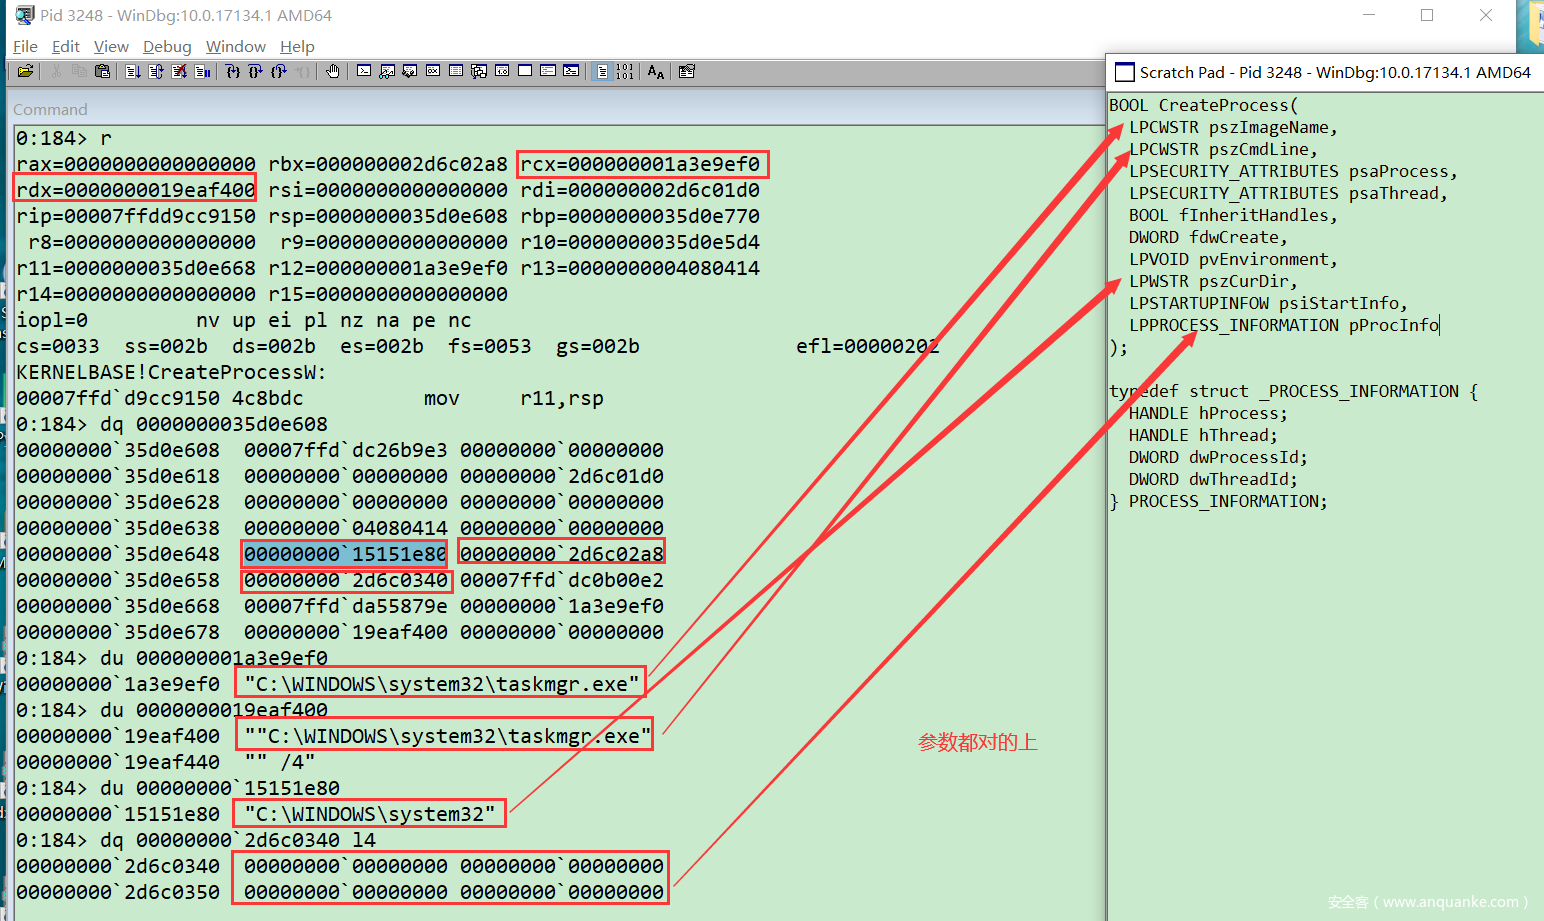Open the Watch window from the toolbar
The height and width of the screenshot is (921, 1544).
[x=387, y=71]
